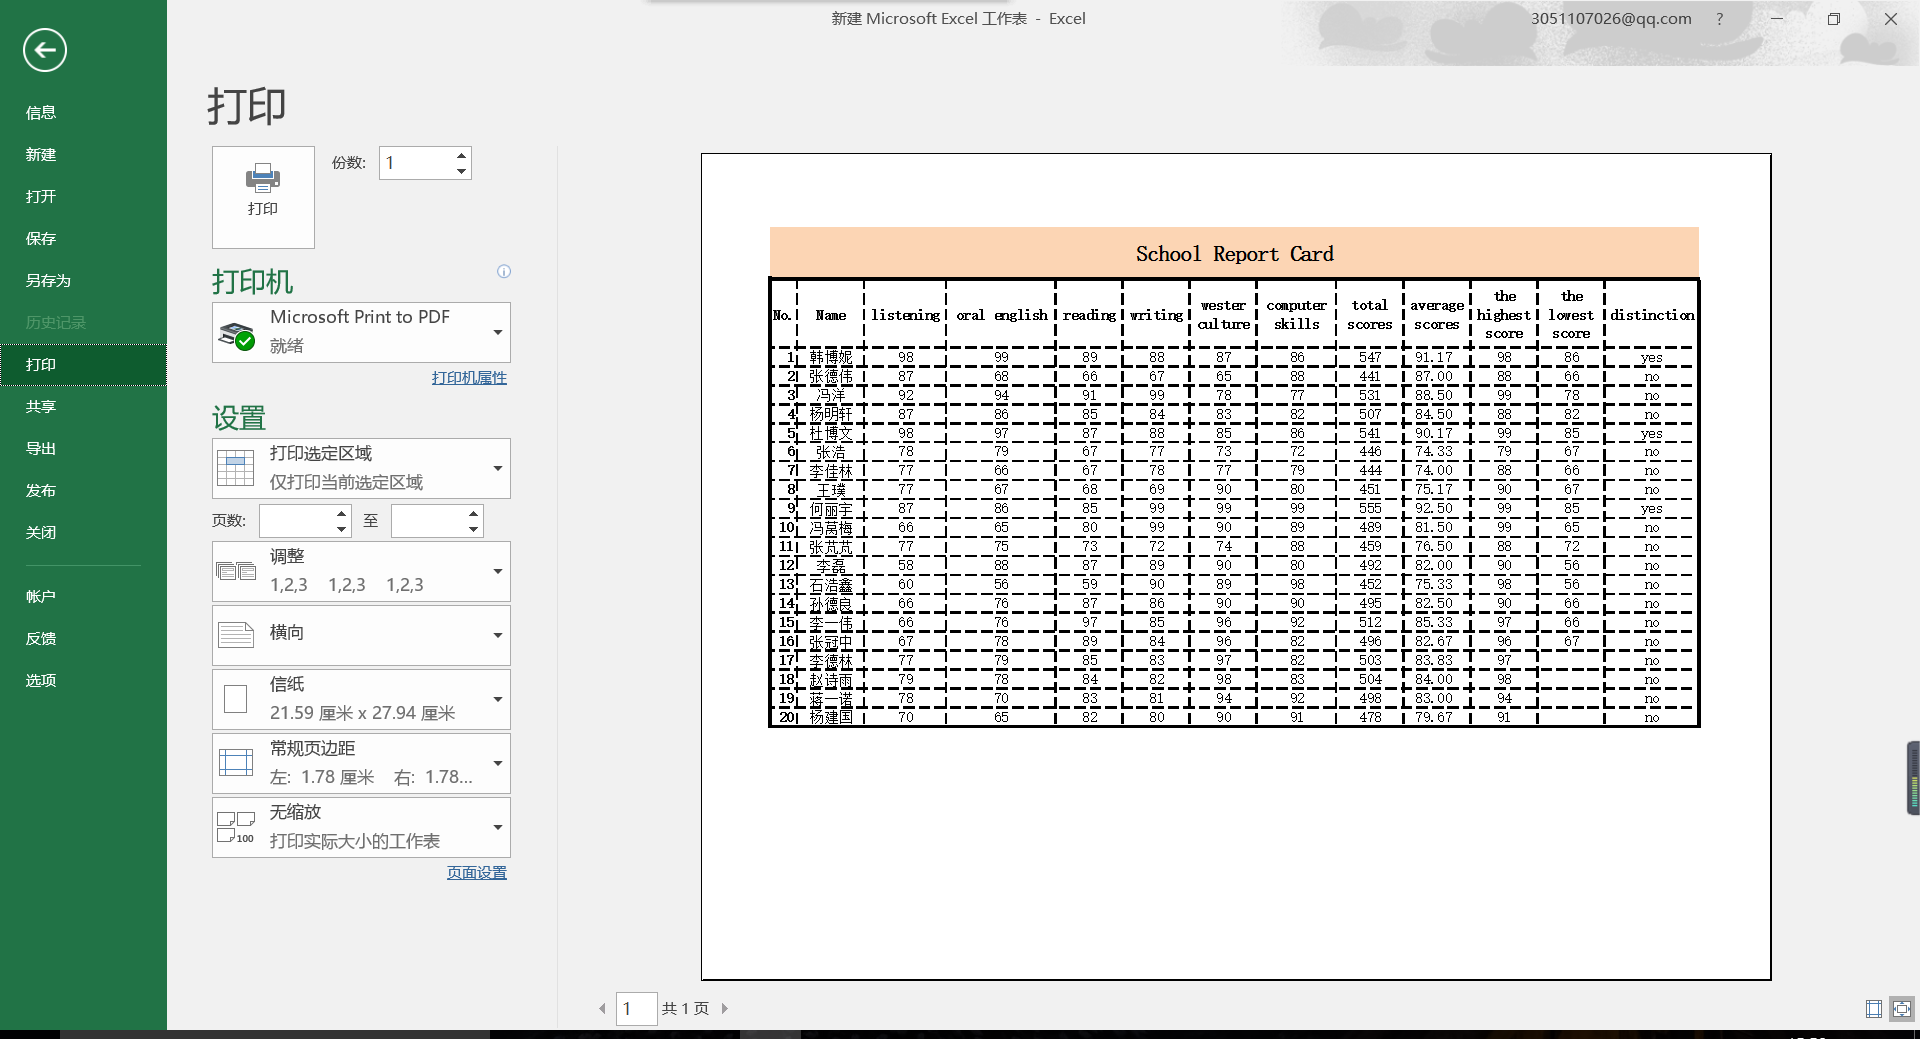The height and width of the screenshot is (1039, 1920).
Task: Select 另存为 in the sidebar
Action: [48, 280]
